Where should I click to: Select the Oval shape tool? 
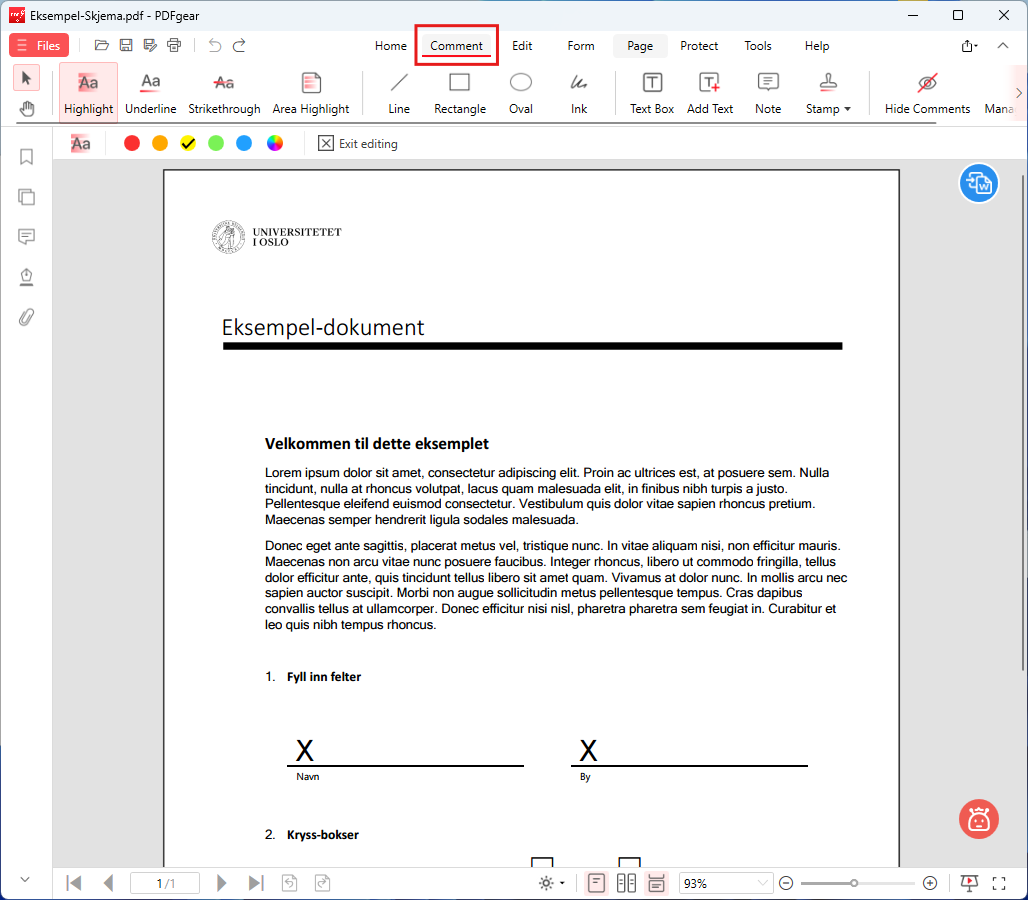pos(521,92)
